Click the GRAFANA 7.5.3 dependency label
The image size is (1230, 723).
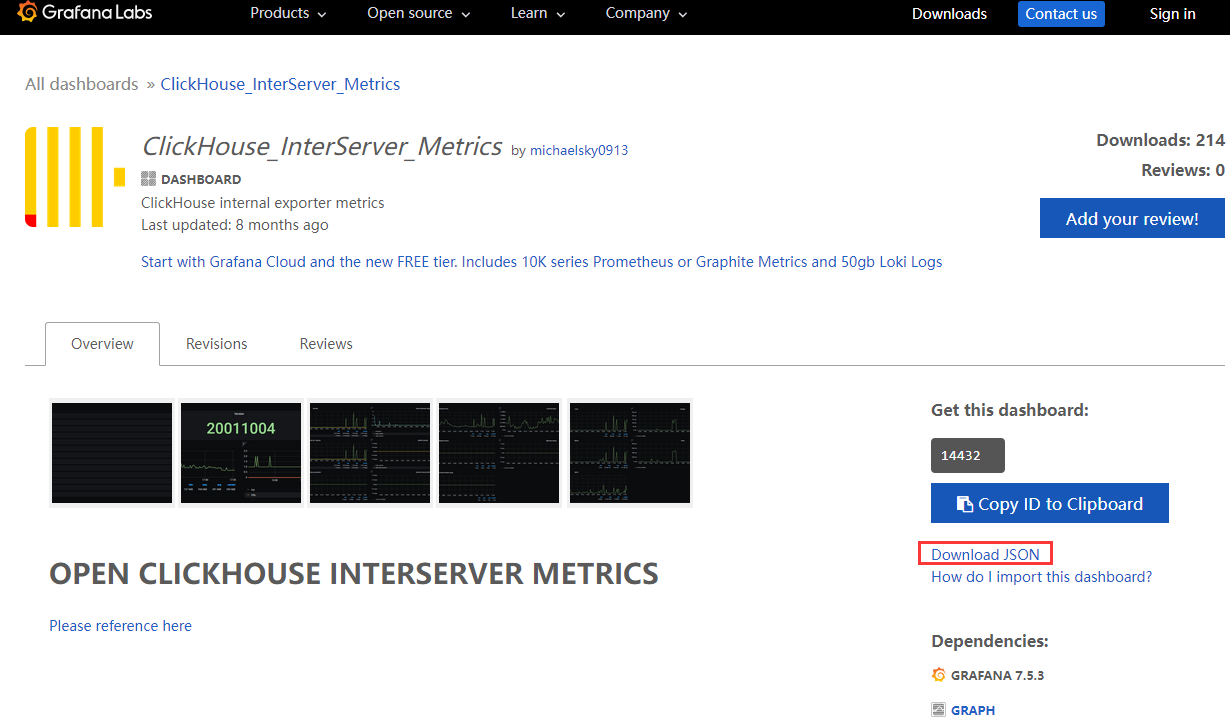pos(997,675)
